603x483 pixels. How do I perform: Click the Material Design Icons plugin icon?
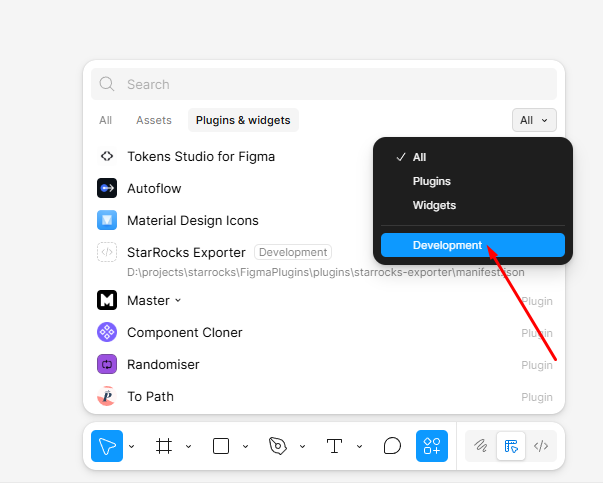(x=107, y=220)
